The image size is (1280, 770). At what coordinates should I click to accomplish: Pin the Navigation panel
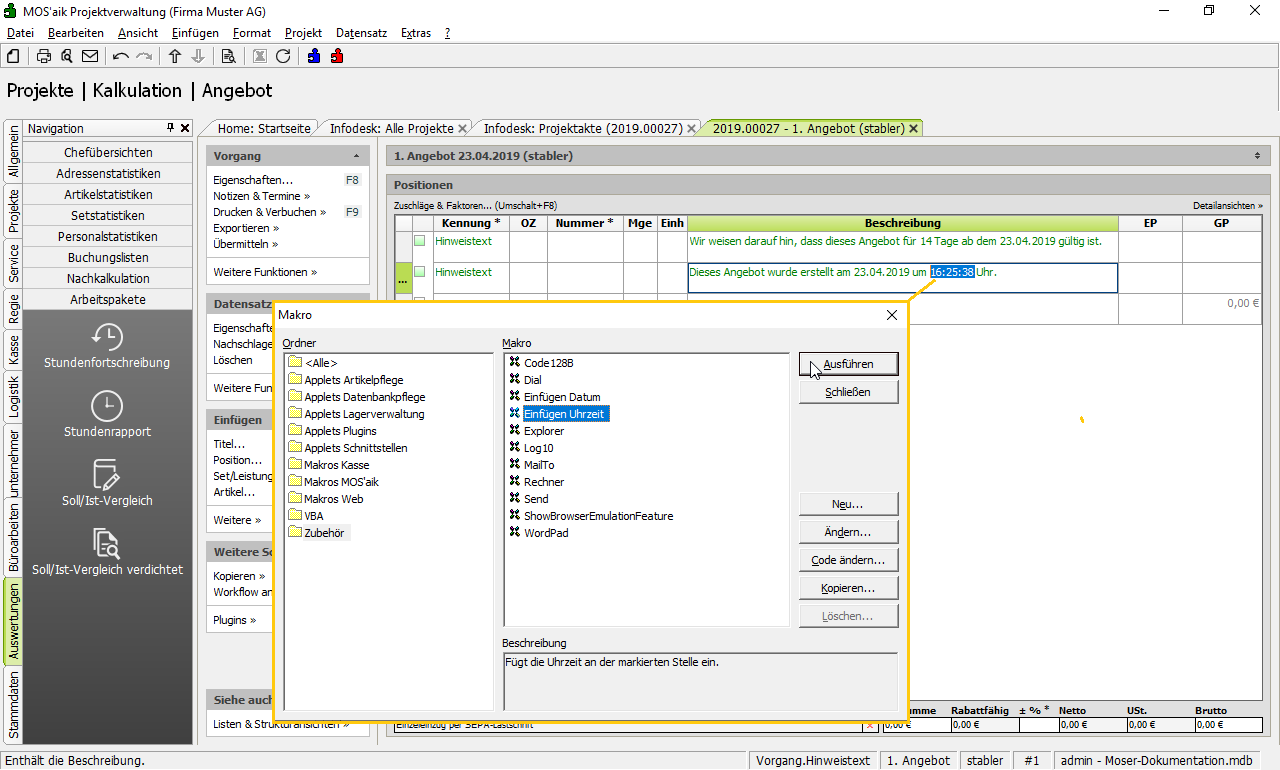pyautogui.click(x=171, y=128)
